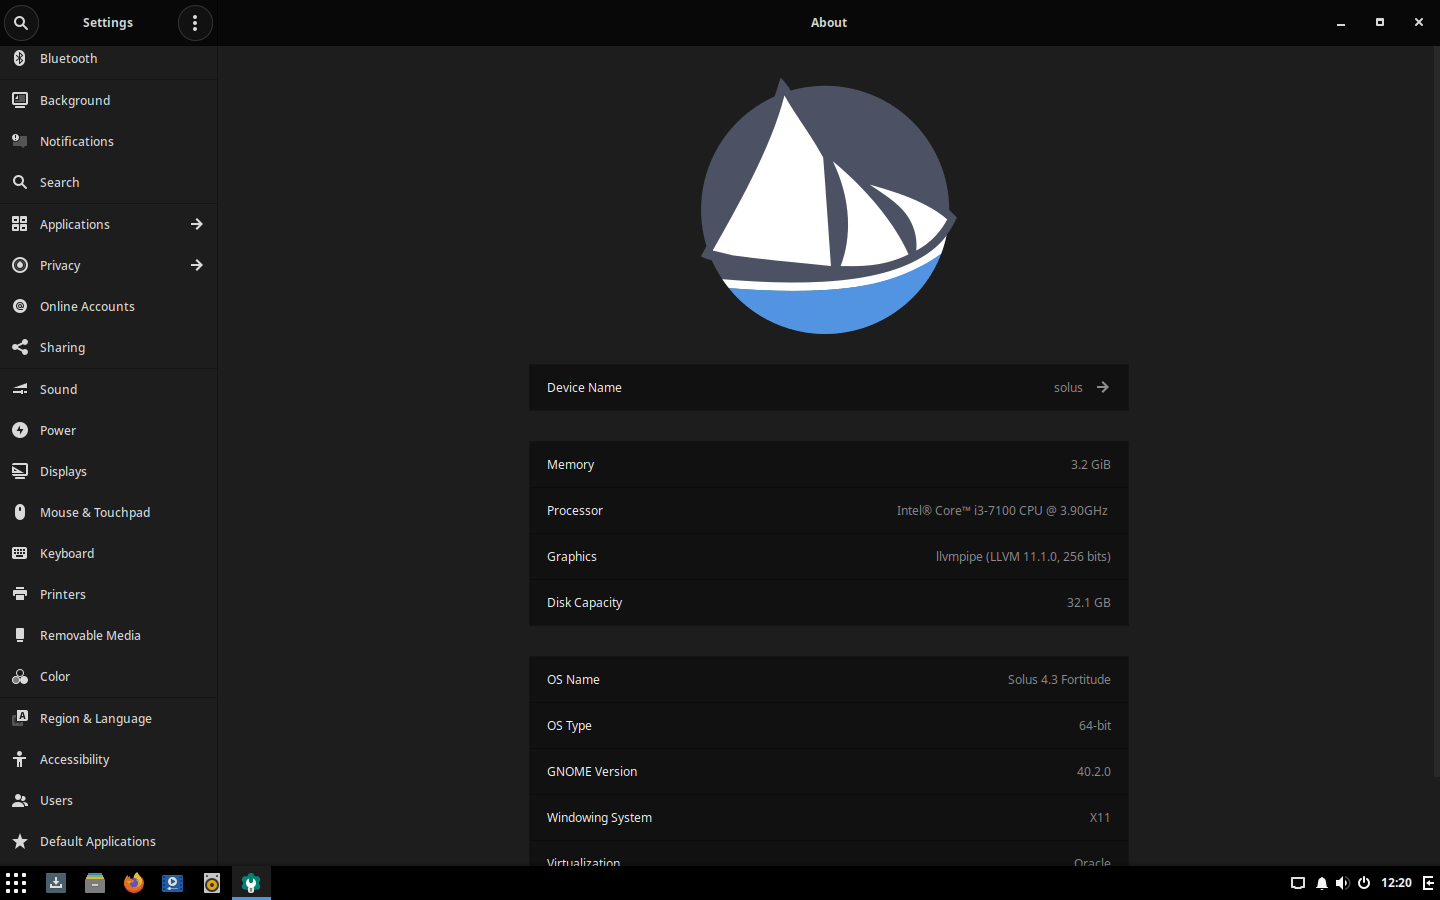1440x900 pixels.
Task: Open the power menu tray icon
Action: pos(1363,883)
